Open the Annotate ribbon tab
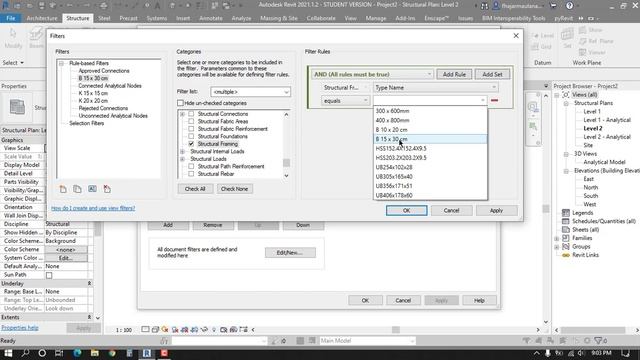The width and height of the screenshot is (640, 360). (211, 18)
